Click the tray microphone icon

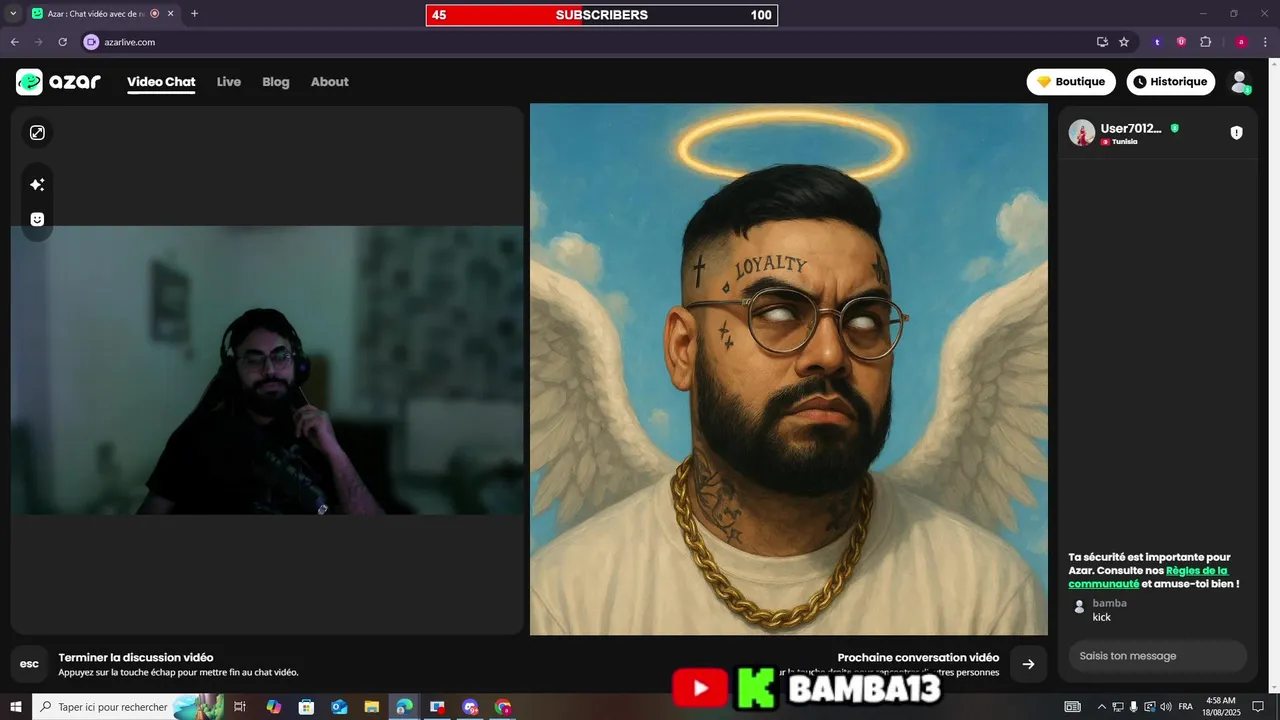click(1134, 707)
